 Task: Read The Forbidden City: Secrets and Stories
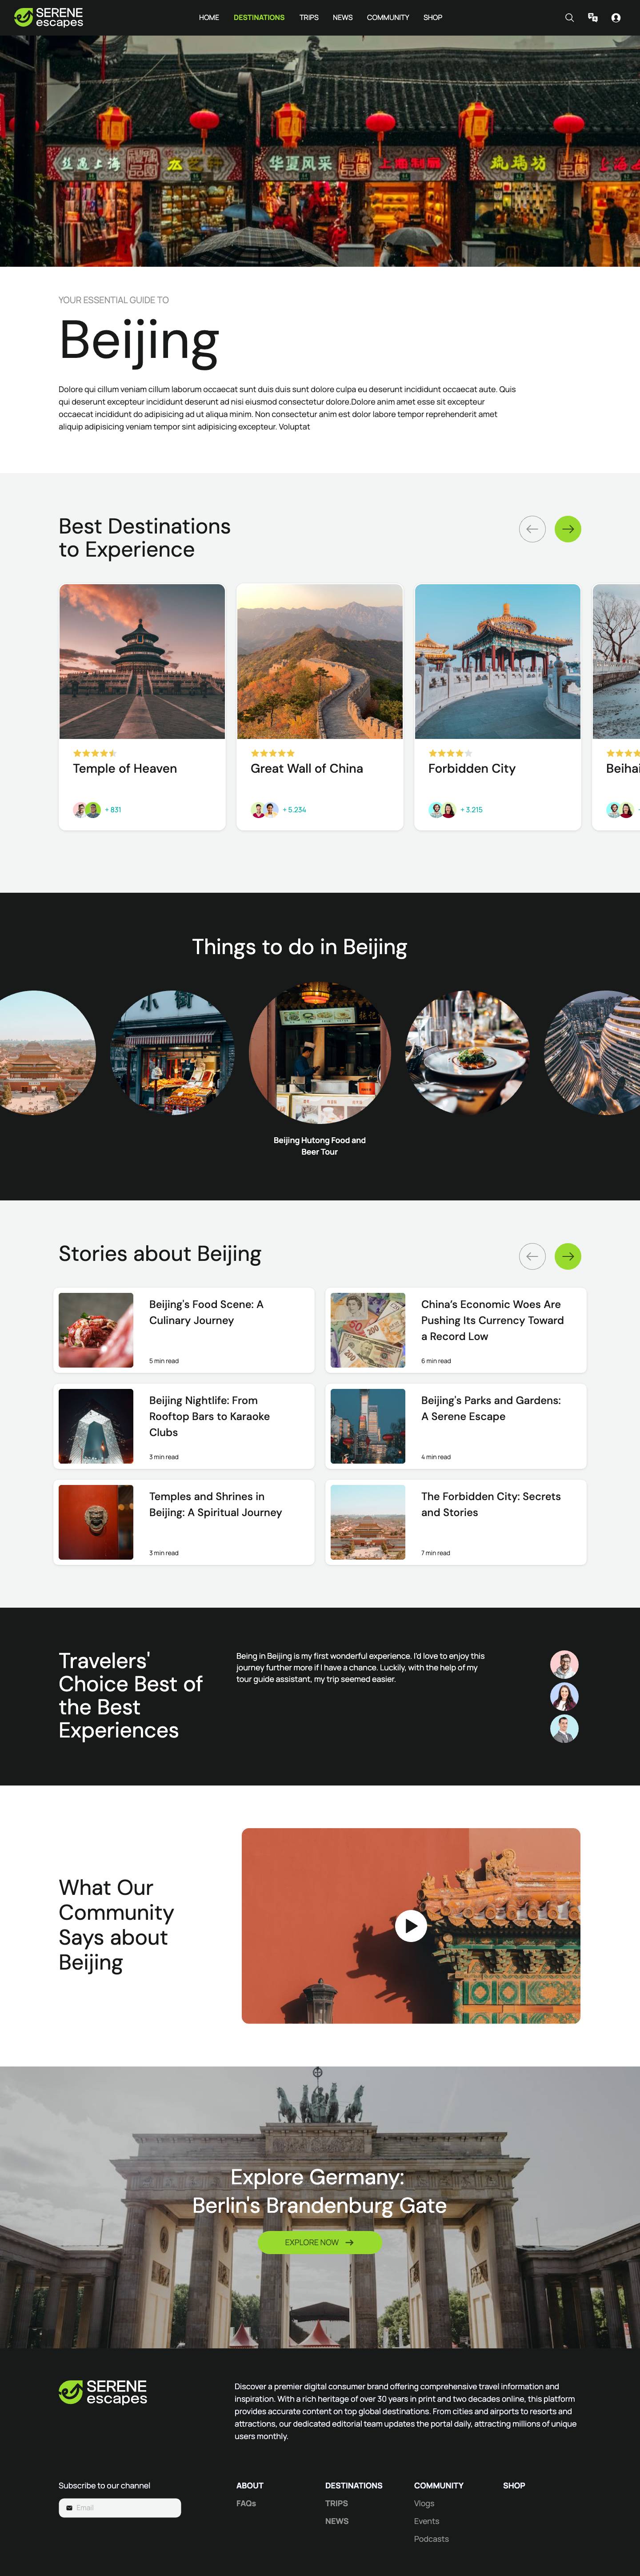tap(491, 1504)
